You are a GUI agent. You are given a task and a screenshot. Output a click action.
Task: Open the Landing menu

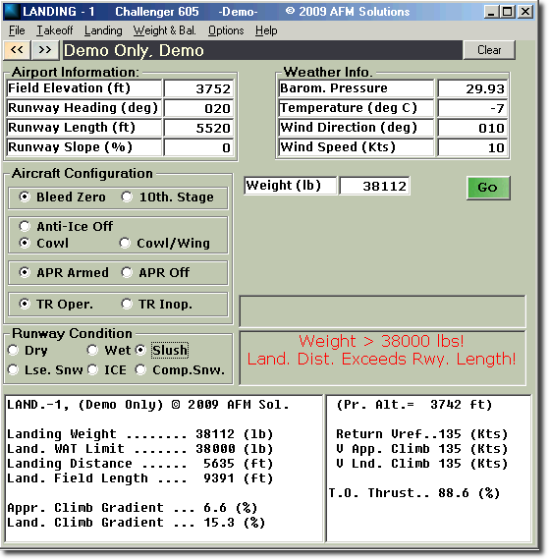103,31
